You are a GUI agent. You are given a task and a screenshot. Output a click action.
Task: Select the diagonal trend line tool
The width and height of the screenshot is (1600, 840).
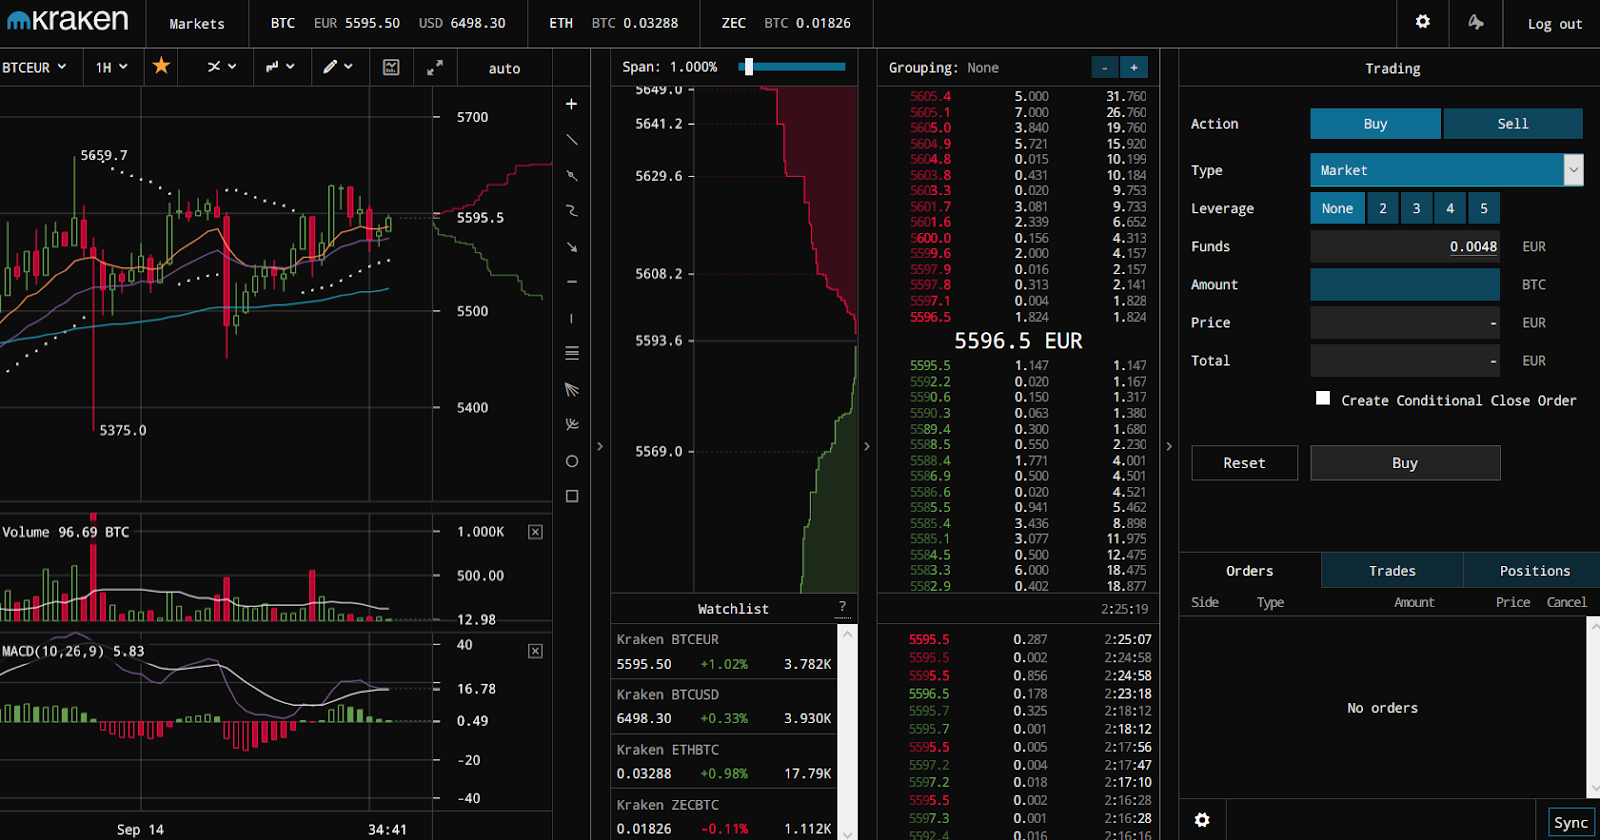point(571,140)
